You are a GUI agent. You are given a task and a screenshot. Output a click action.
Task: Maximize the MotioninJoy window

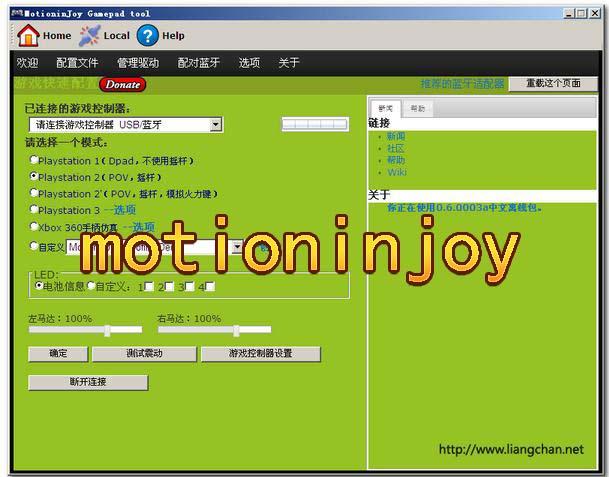pos(581,14)
